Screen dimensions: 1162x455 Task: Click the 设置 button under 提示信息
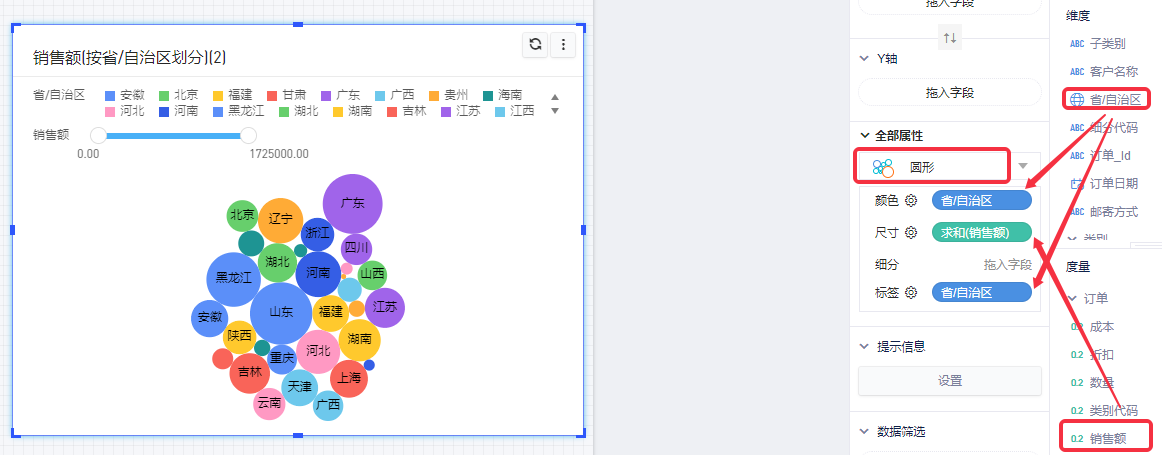click(x=949, y=381)
